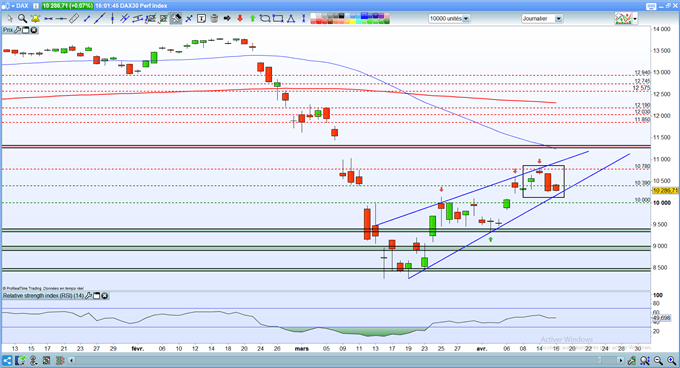Screen dimensions: 680x368
Task: Select the parallel channel lines tool
Action: (124, 19)
